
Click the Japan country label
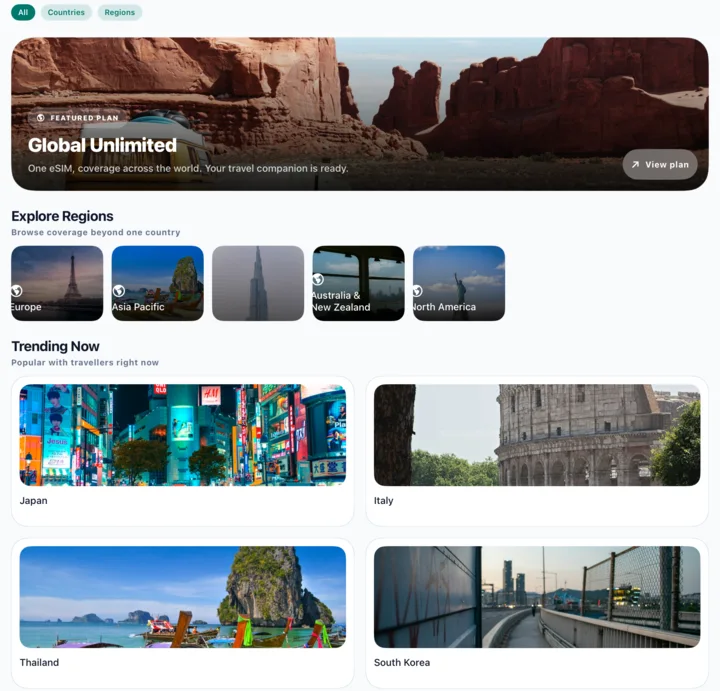pos(34,500)
